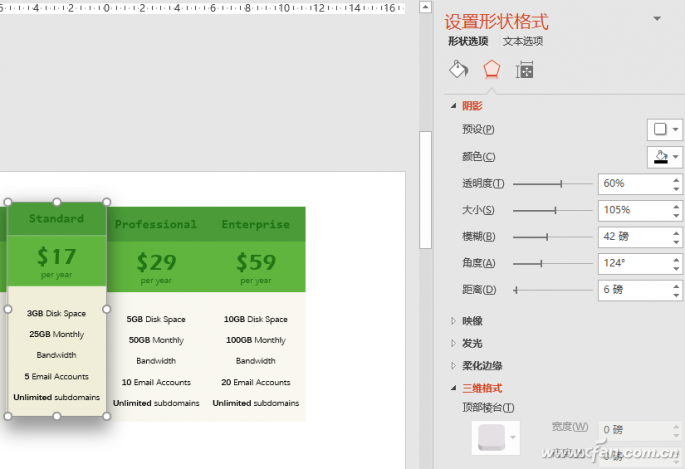Click the 角度 124° value field

(634, 263)
